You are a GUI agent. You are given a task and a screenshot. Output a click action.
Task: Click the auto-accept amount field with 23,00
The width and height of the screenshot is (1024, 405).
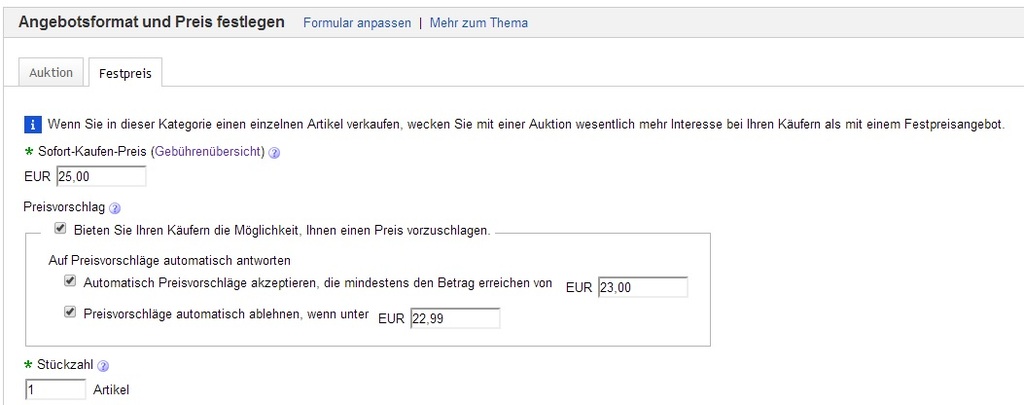642,288
